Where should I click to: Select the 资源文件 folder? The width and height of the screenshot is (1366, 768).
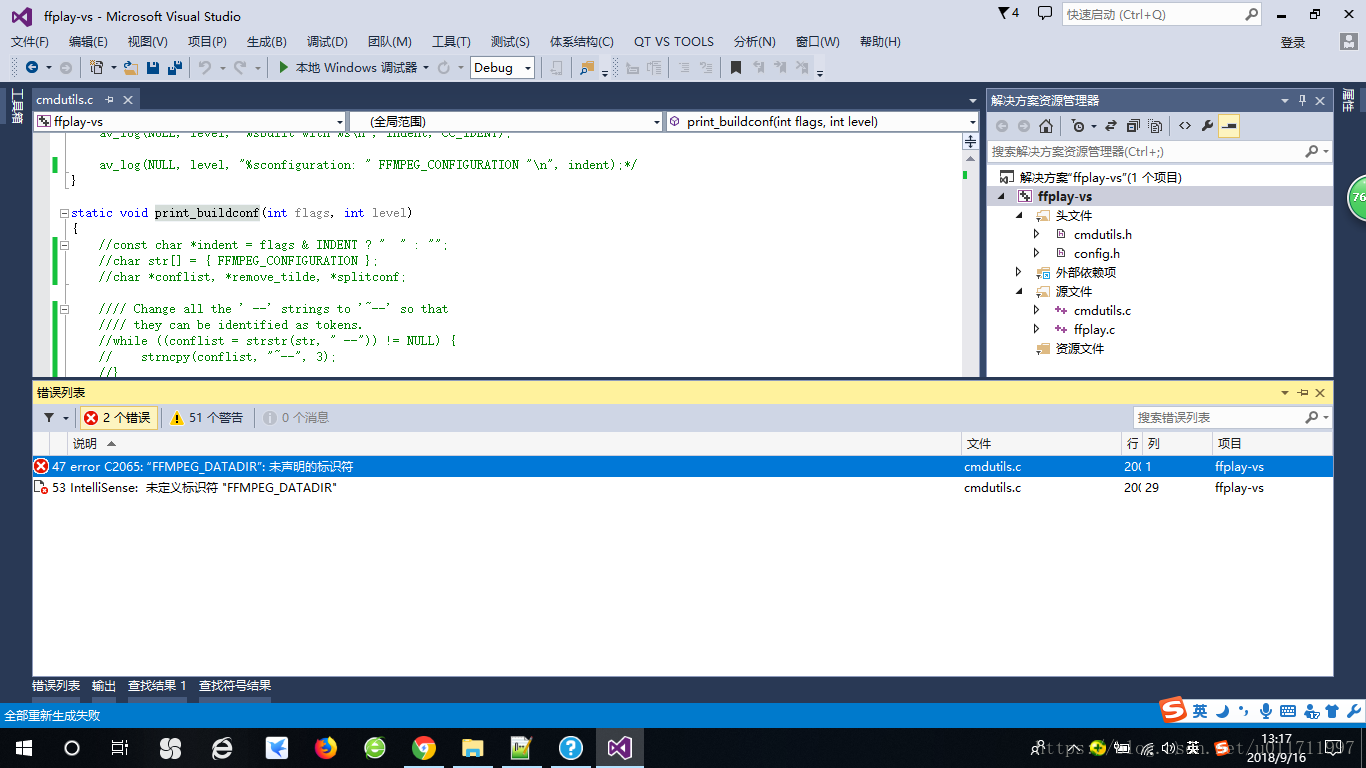click(x=1080, y=348)
